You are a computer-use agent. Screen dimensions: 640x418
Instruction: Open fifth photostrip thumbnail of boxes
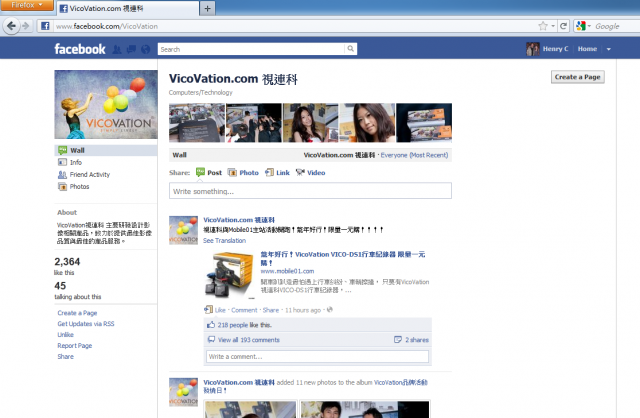pyautogui.click(x=424, y=122)
